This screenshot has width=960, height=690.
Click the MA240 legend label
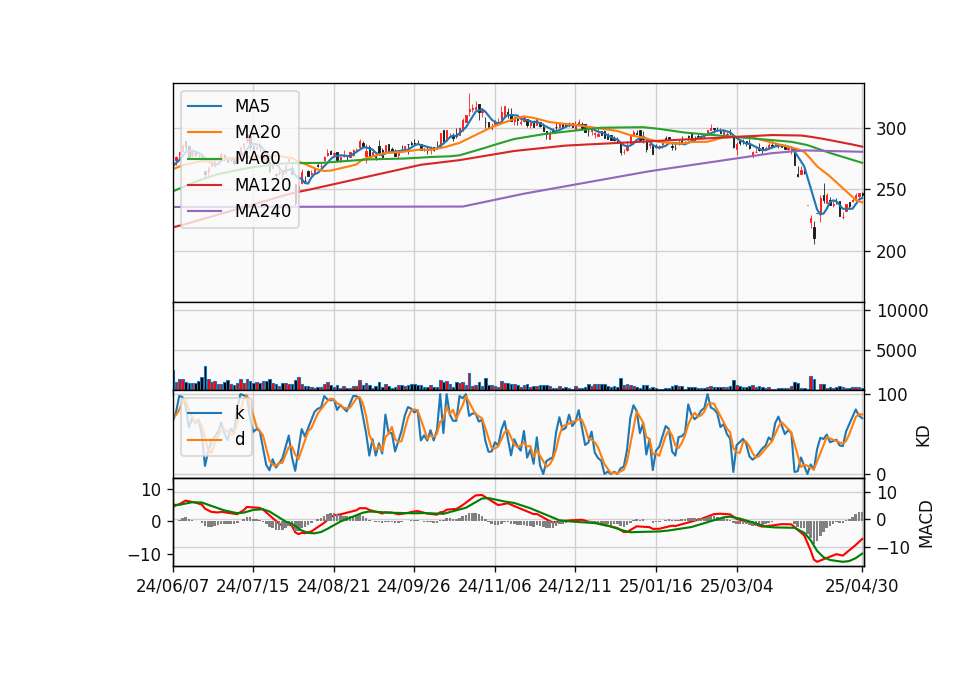point(263,211)
